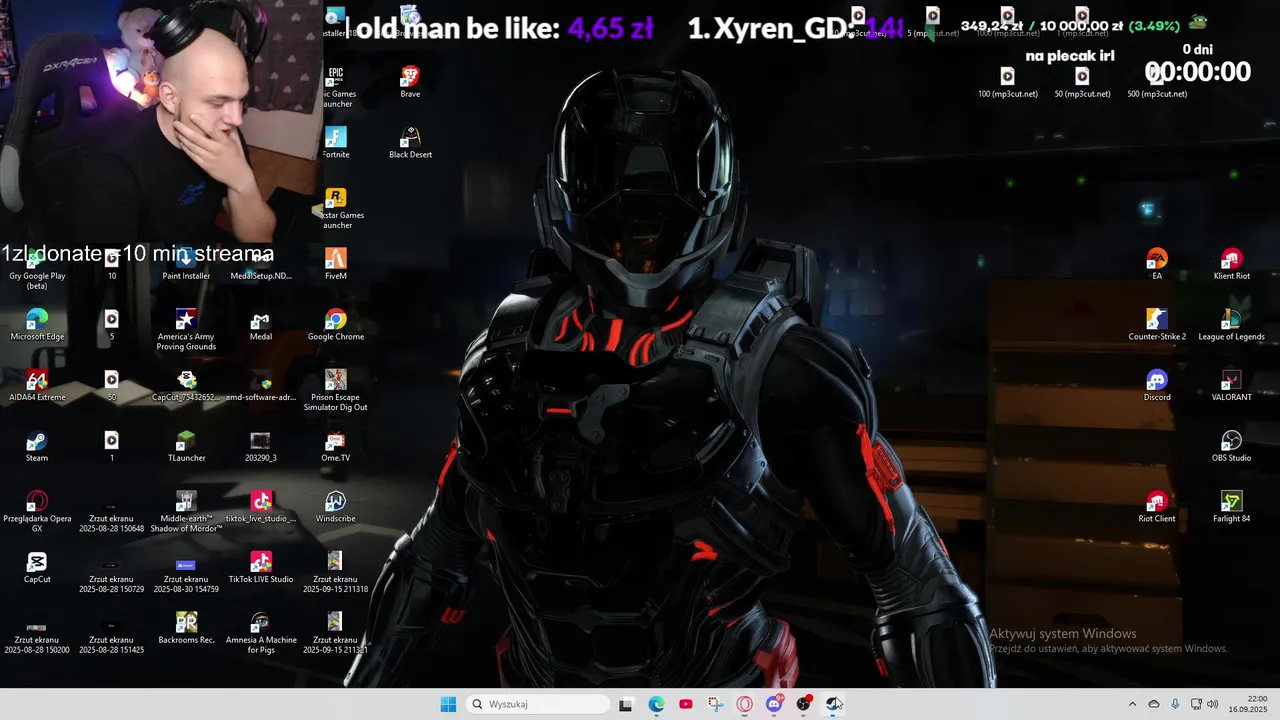
Task: Open the Microsoft Edge desktop shortcut
Action: [x=37, y=325]
